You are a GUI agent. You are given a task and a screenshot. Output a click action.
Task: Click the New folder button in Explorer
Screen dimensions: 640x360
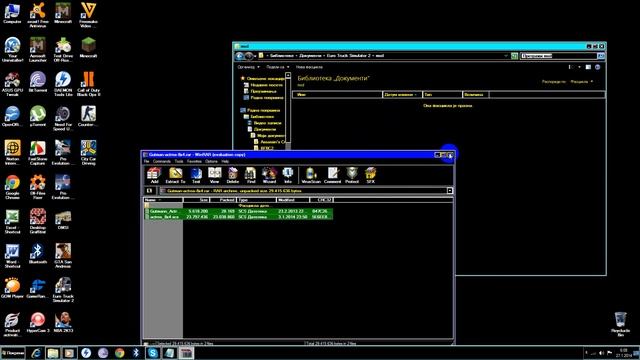309,67
